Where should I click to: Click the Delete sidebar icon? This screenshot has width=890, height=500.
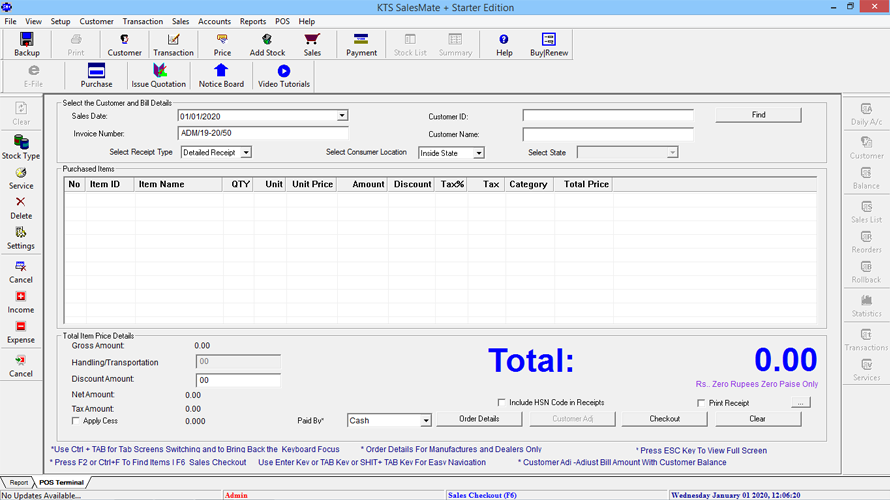pyautogui.click(x=21, y=208)
